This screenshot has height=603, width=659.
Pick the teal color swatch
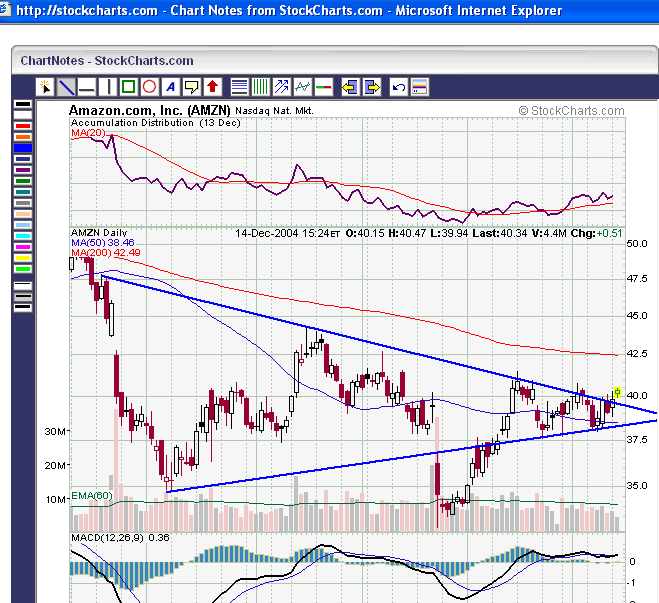tap(23, 192)
